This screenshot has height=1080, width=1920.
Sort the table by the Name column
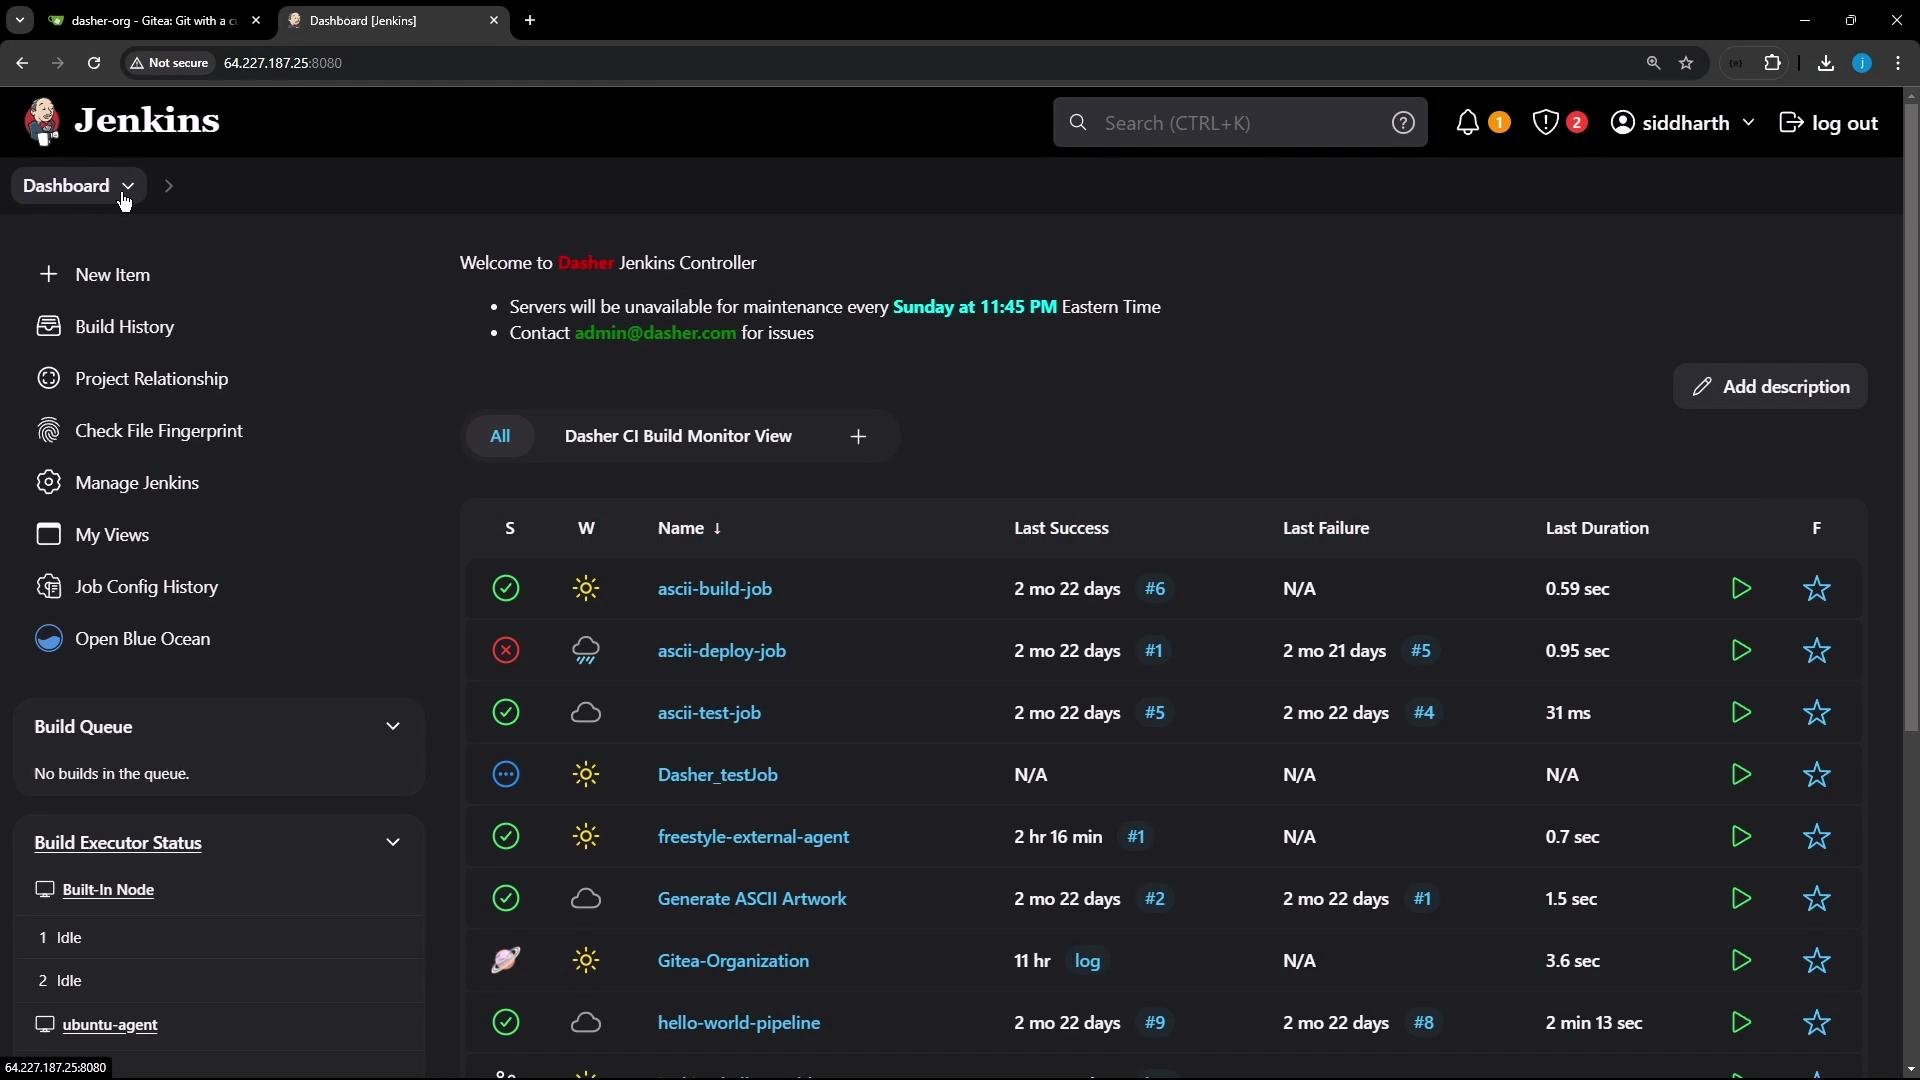(x=689, y=528)
